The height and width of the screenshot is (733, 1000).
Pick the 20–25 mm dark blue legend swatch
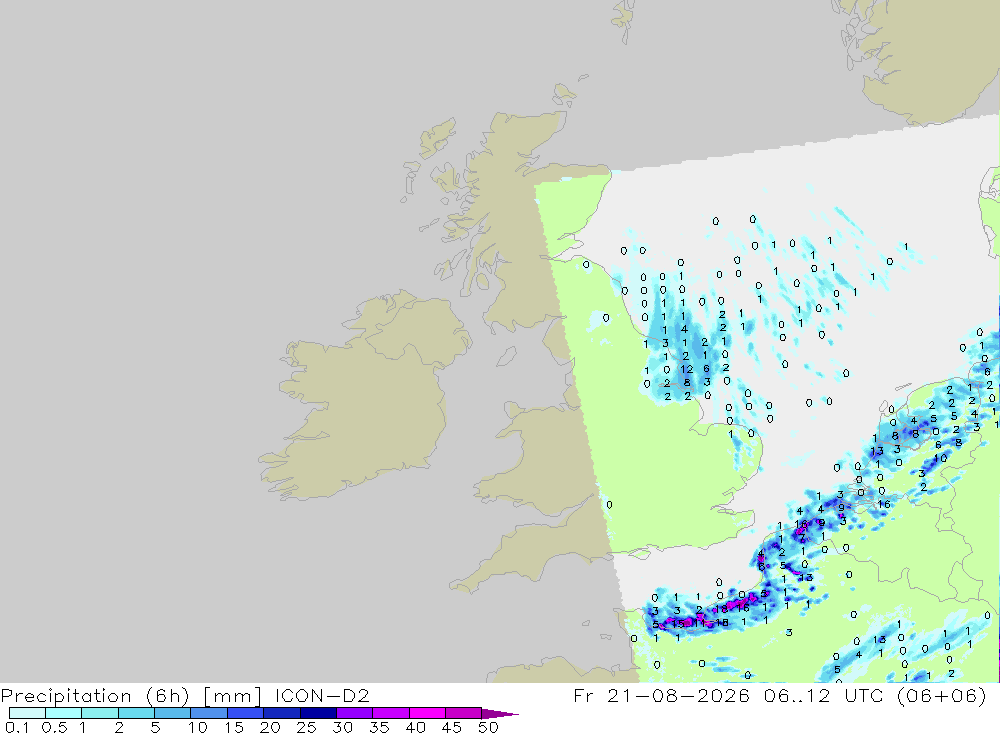[281, 713]
